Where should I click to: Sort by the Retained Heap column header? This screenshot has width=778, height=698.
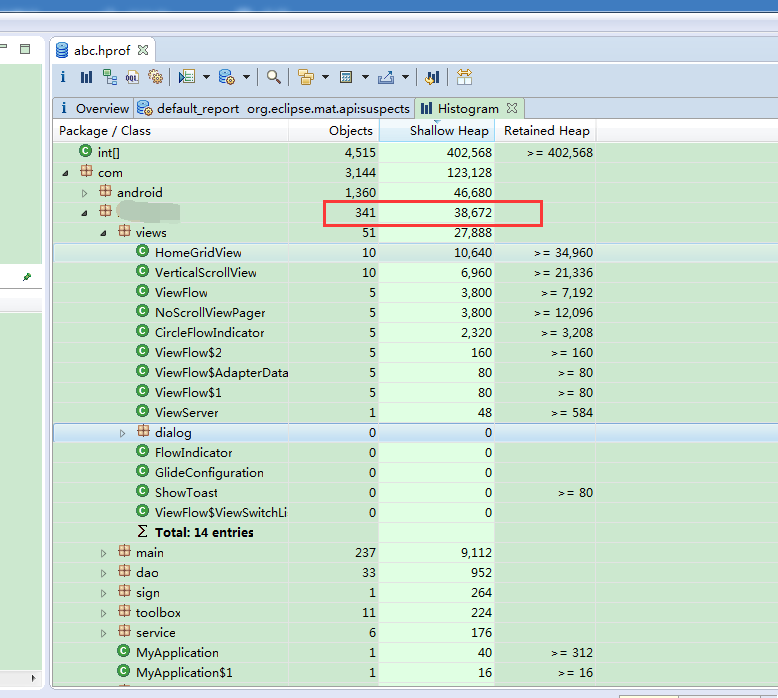(546, 131)
